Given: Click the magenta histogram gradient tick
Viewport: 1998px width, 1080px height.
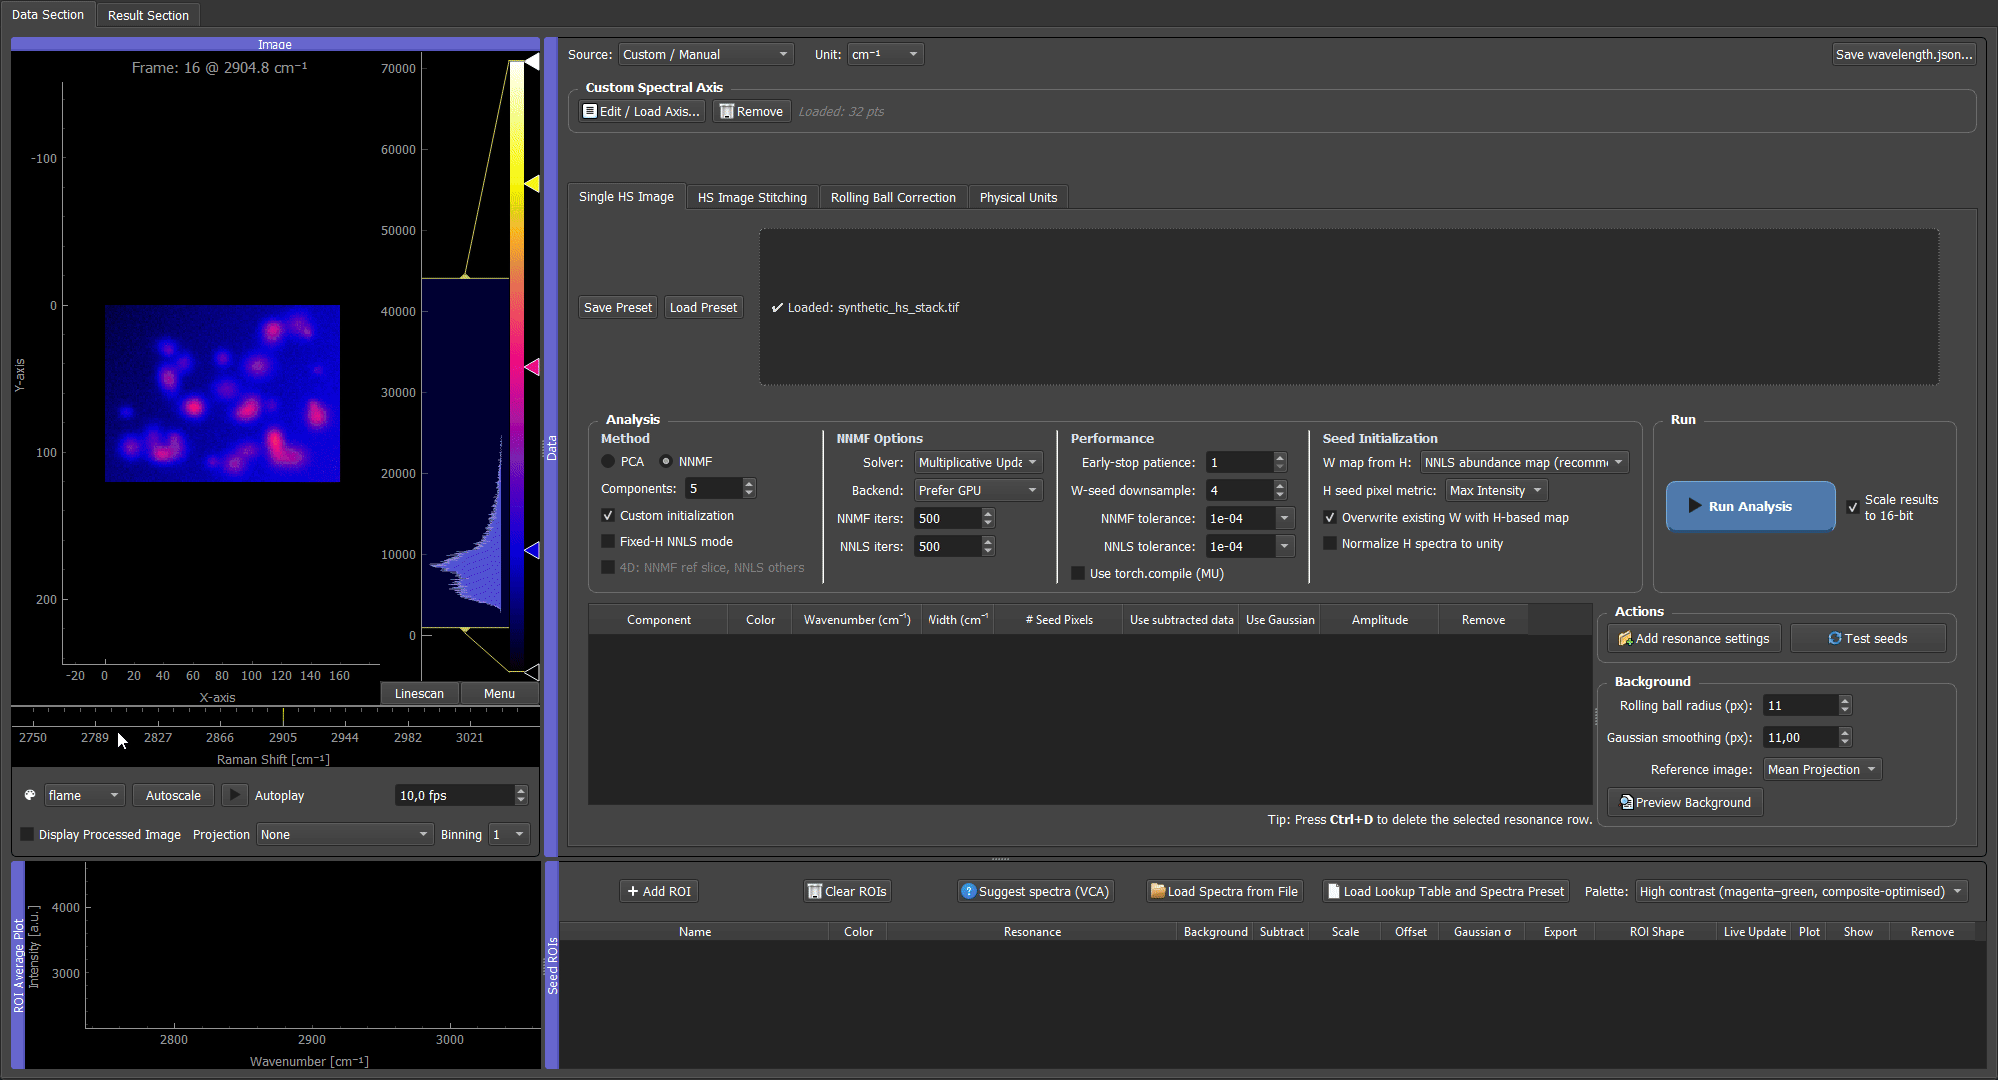Looking at the screenshot, I should point(532,367).
